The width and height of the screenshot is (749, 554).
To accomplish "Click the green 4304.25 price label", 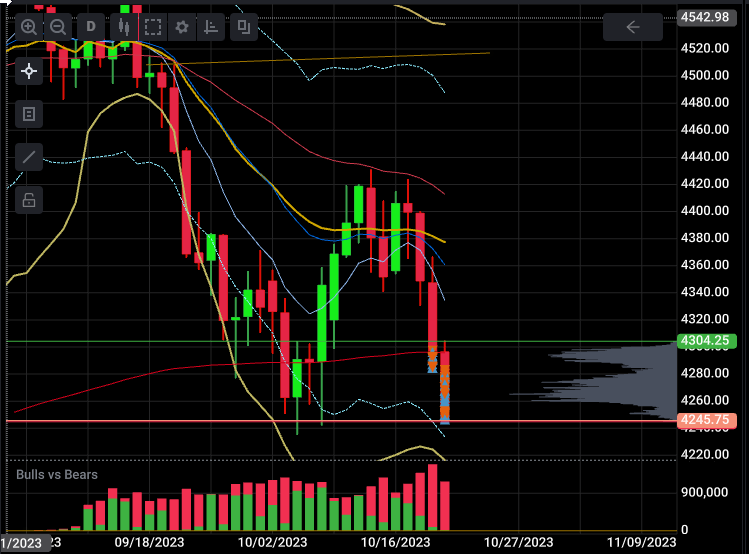I will point(706,341).
